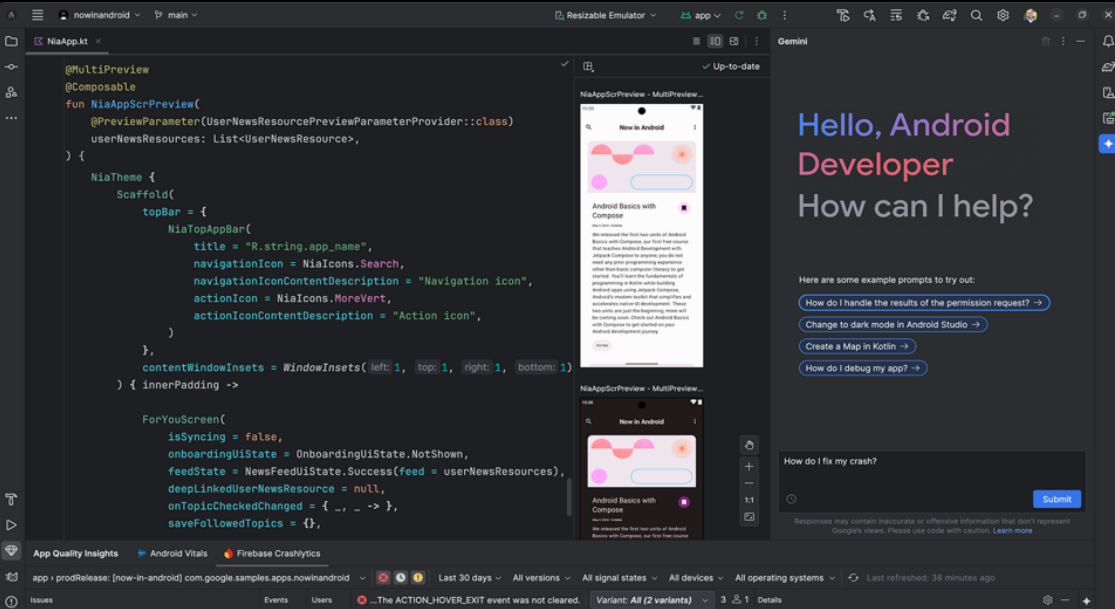Open the Build hammer tool window
The image size is (1115, 609).
[x=11, y=499]
